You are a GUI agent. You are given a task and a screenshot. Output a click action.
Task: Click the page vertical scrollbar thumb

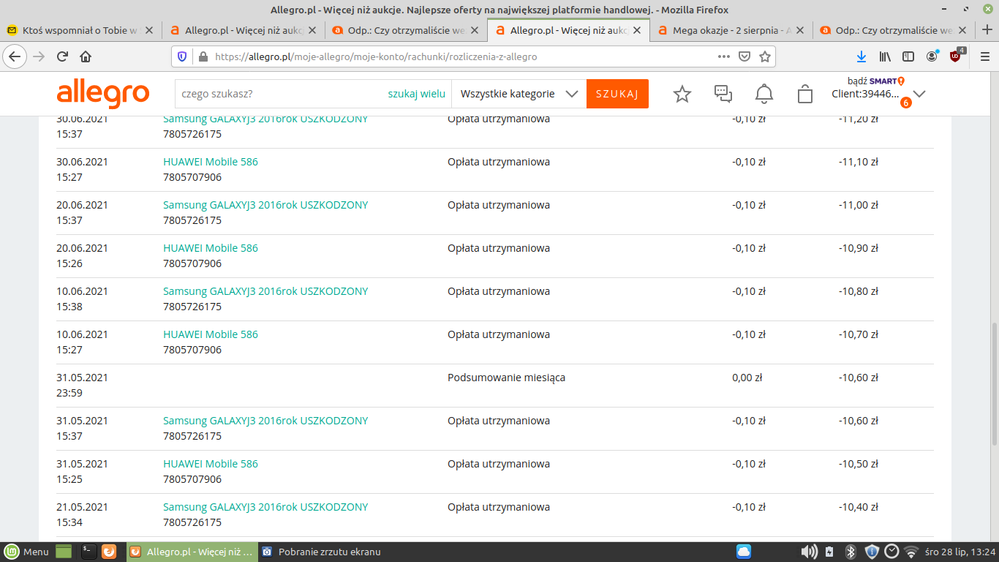click(994, 384)
